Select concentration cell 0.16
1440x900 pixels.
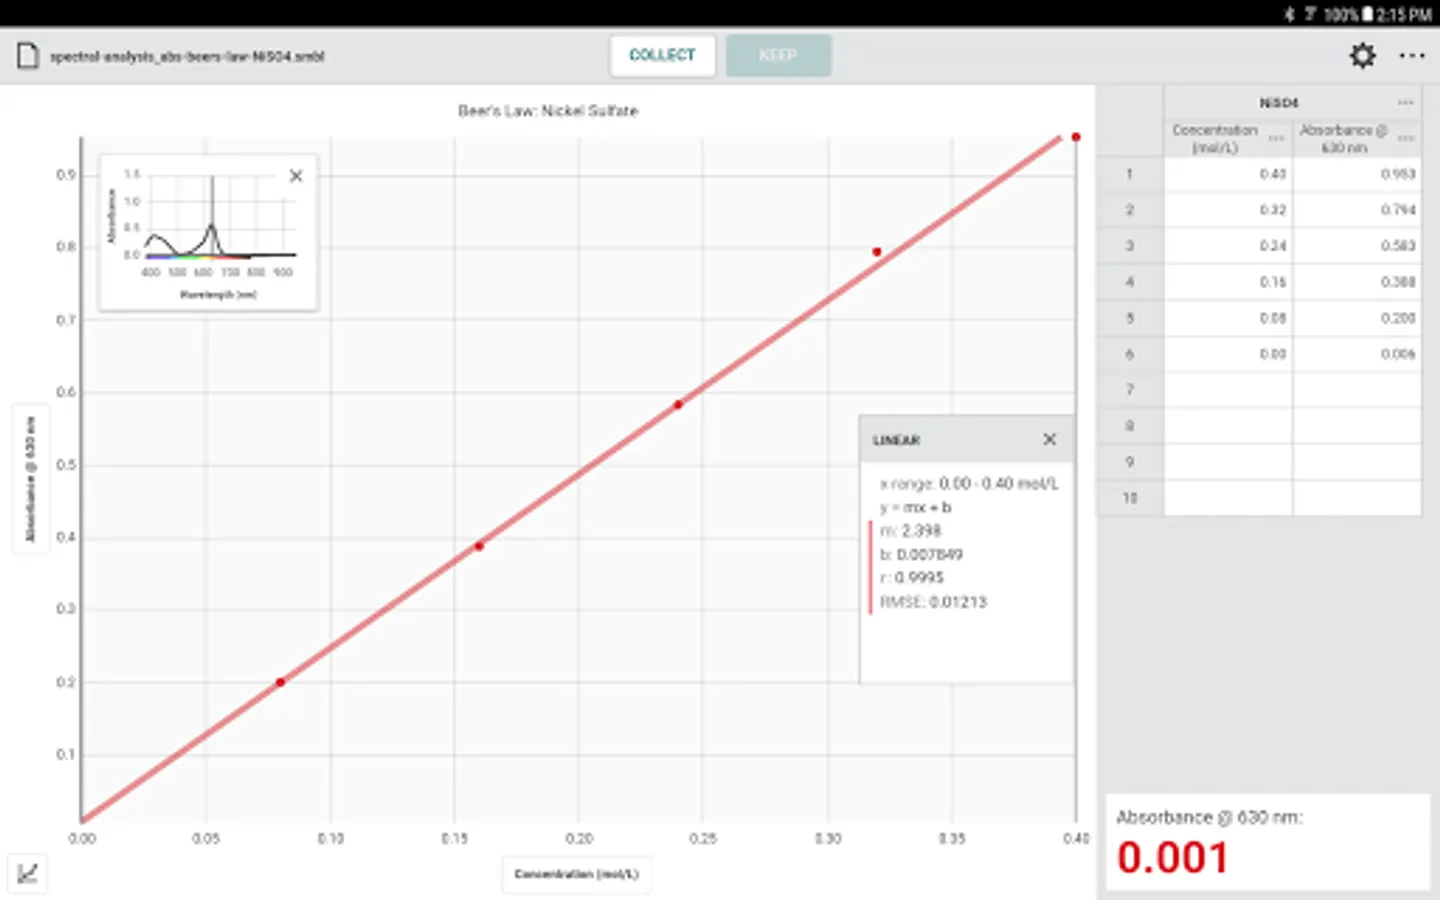tap(1228, 282)
